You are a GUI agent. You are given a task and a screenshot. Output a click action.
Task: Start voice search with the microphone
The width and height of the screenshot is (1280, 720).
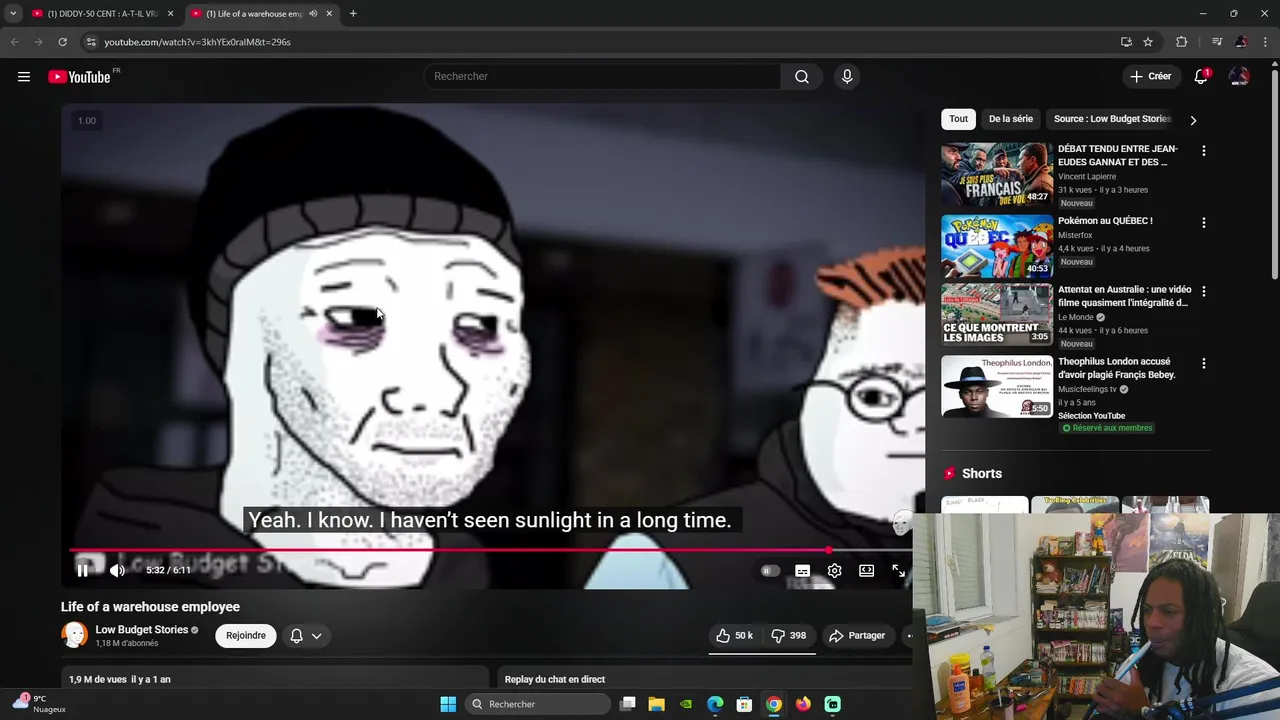click(x=847, y=77)
